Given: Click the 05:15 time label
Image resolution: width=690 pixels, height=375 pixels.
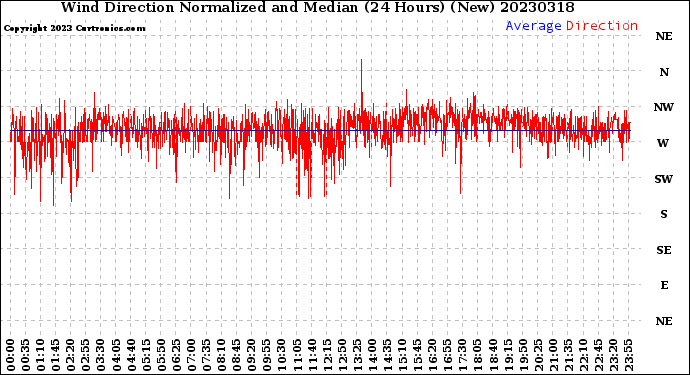Looking at the screenshot, I should click(x=146, y=355).
